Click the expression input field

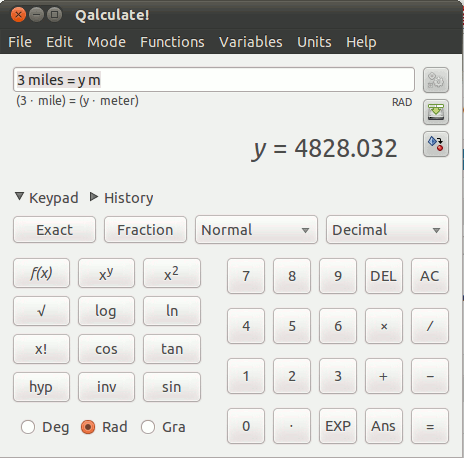(x=214, y=80)
